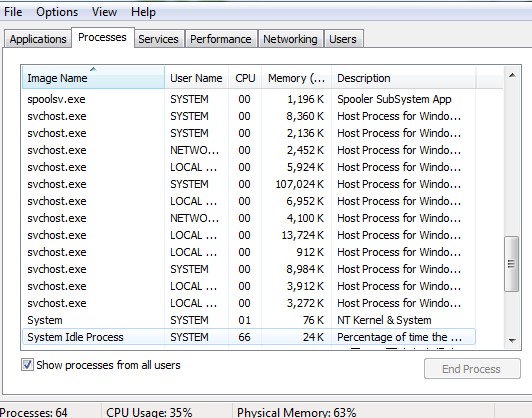532x418 pixels.
Task: Open the File menu
Action: [x=13, y=12]
